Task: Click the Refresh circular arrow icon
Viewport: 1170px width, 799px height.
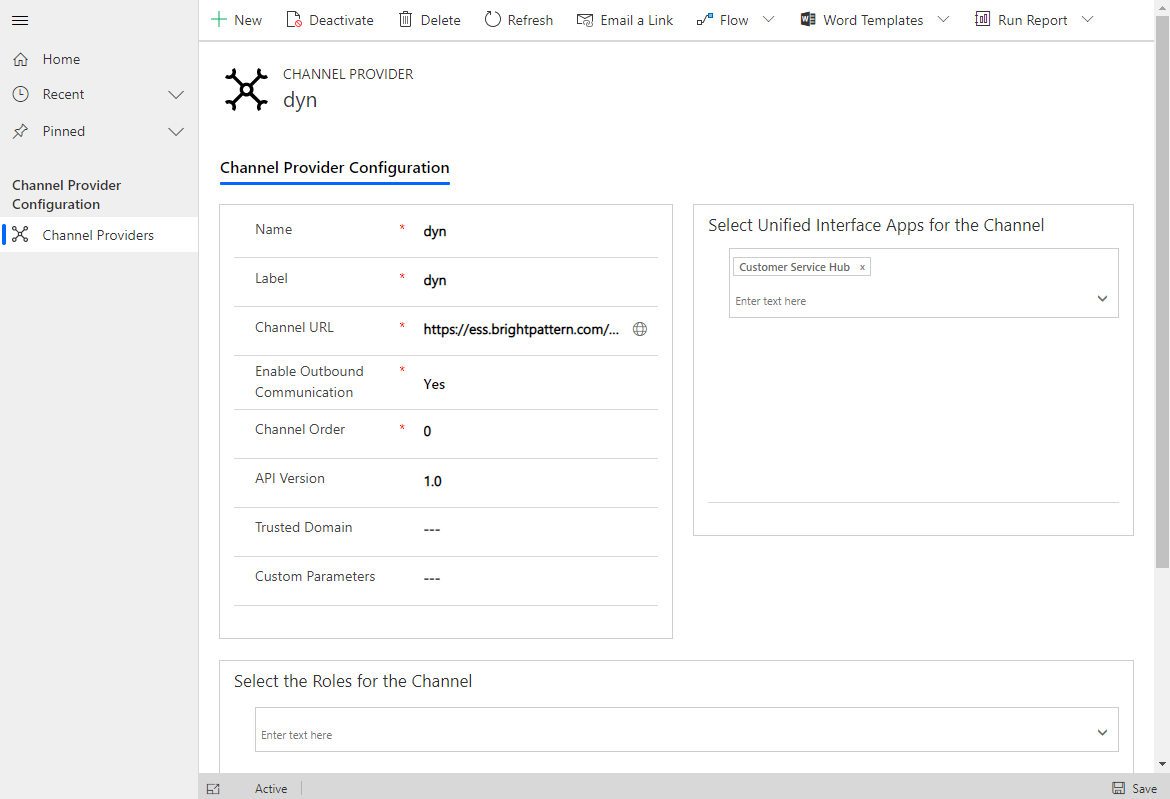Action: (492, 19)
